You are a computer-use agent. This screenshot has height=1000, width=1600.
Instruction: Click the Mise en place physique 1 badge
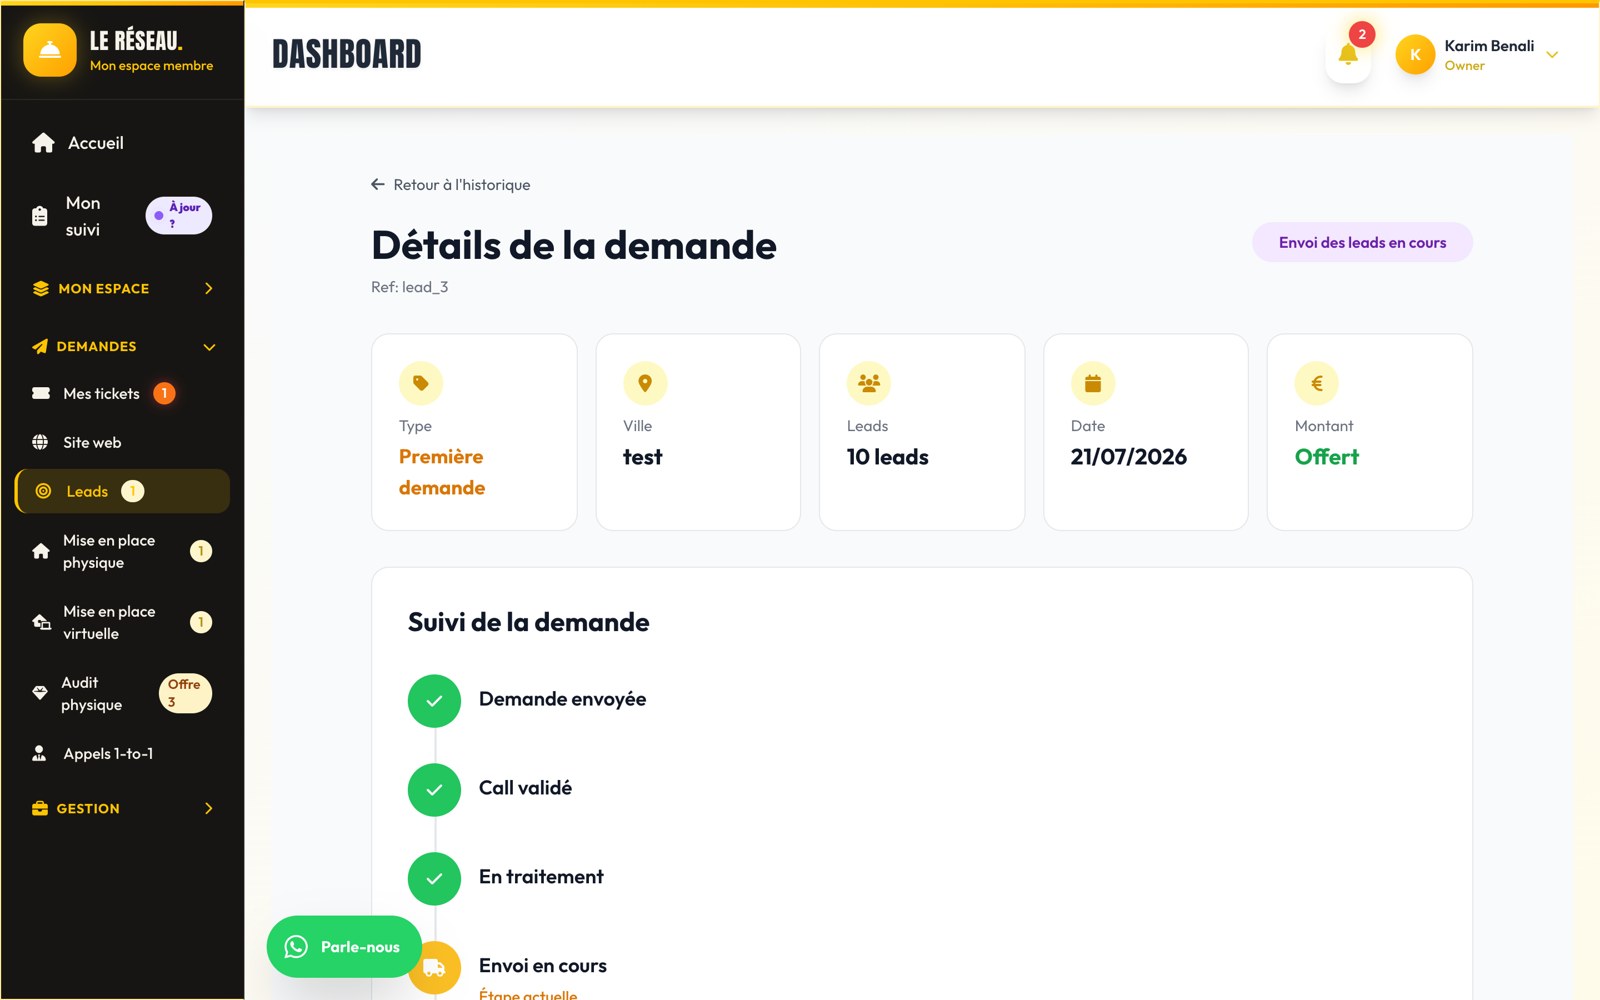tap(201, 551)
